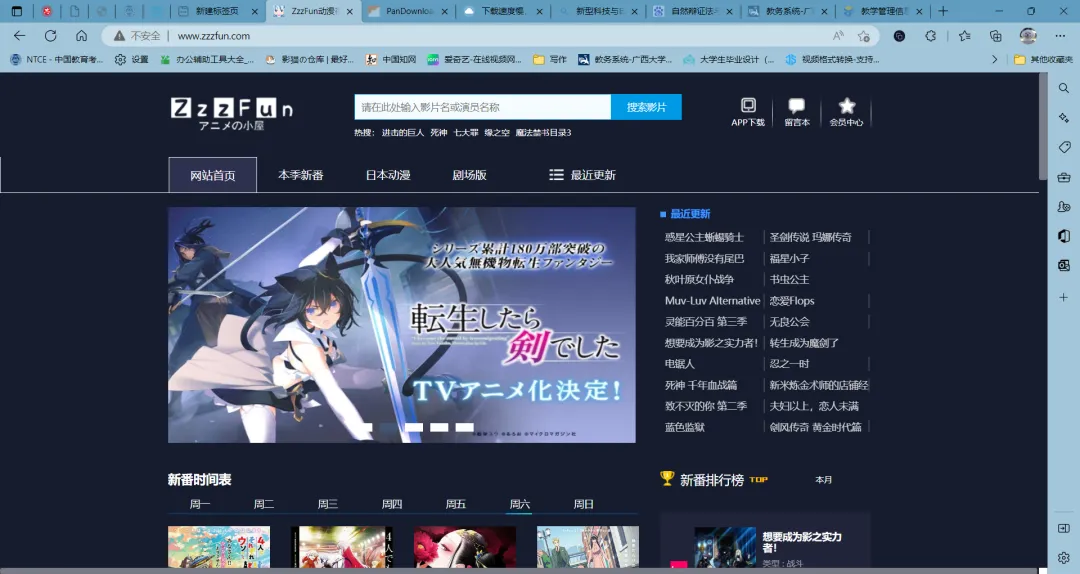The image size is (1080, 574).
Task: Open recent update 书虫公主
Action: point(789,279)
